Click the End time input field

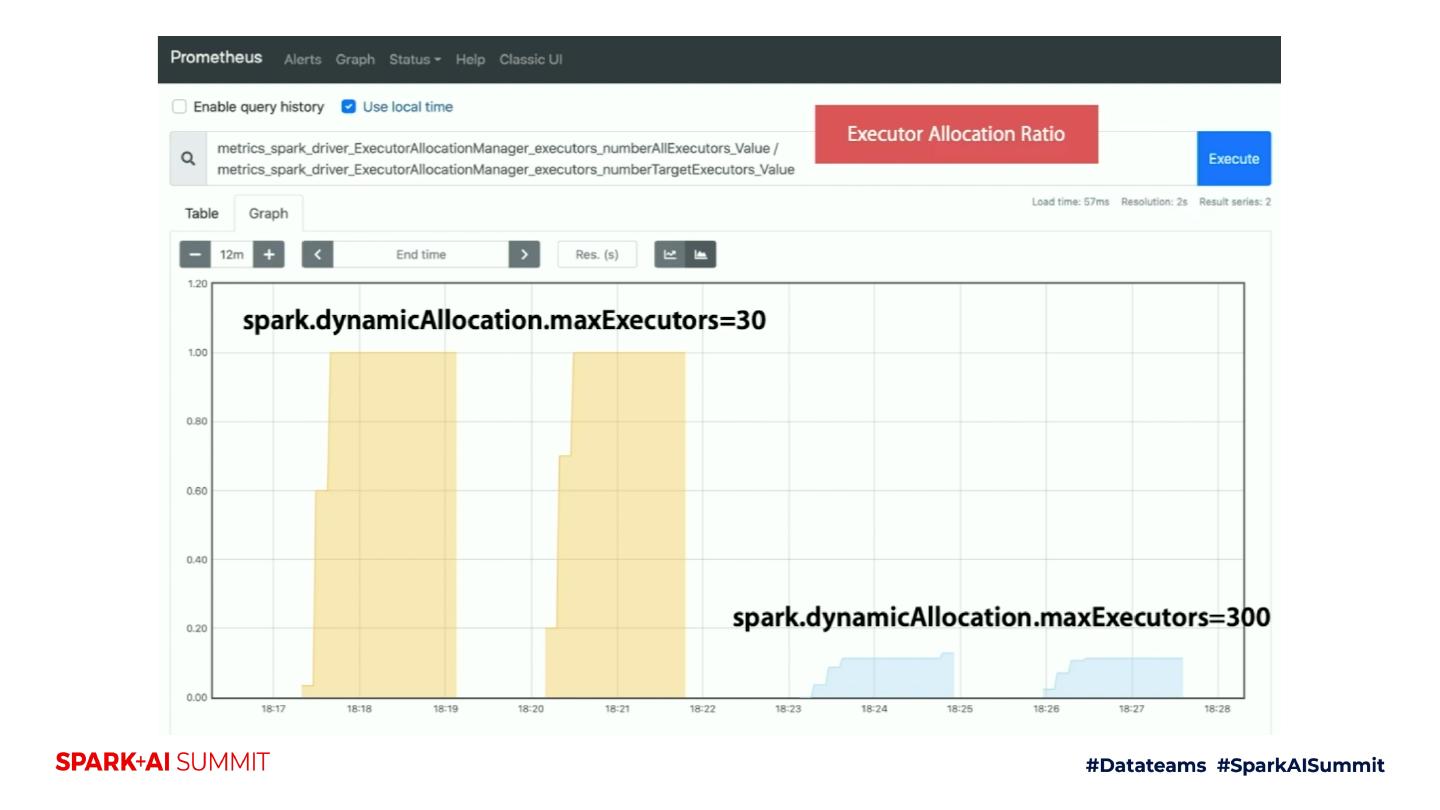coord(421,255)
